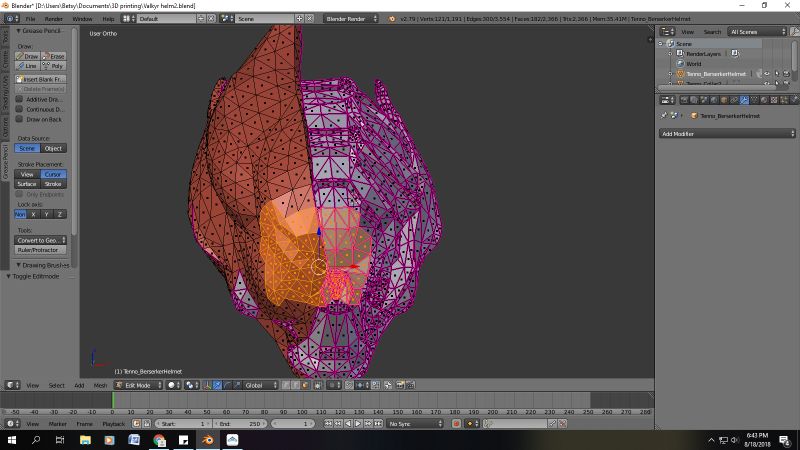
Task: Select face select mode icon
Action: [x=305, y=385]
